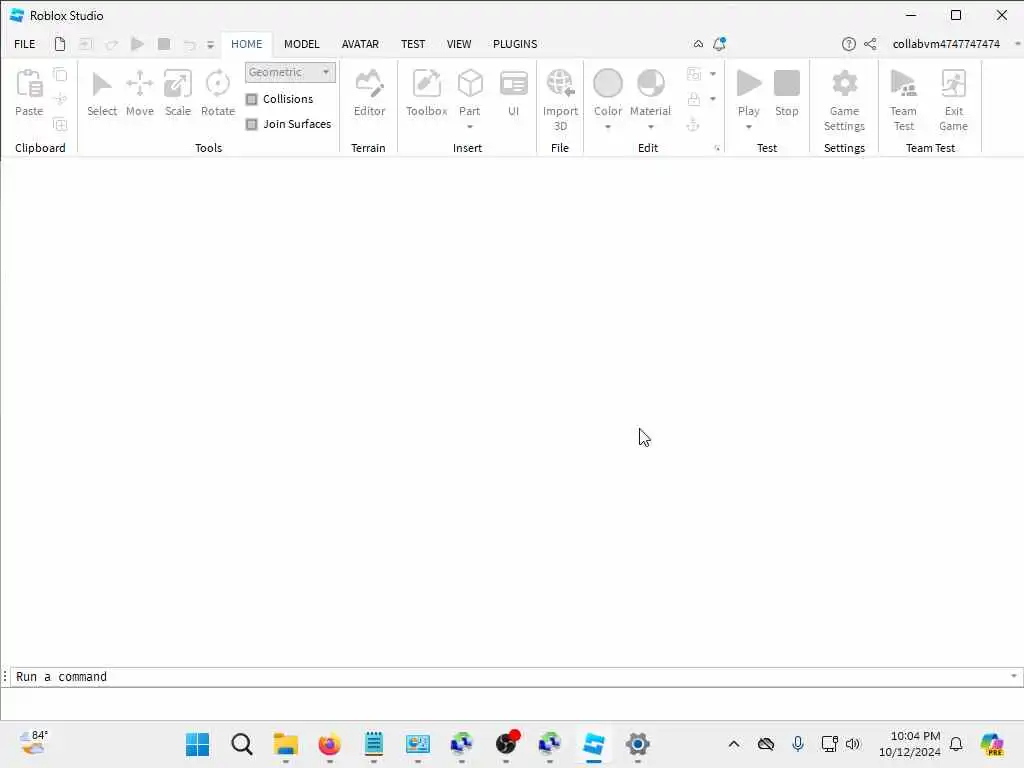Launch Firefox from the taskbar

pyautogui.click(x=329, y=744)
